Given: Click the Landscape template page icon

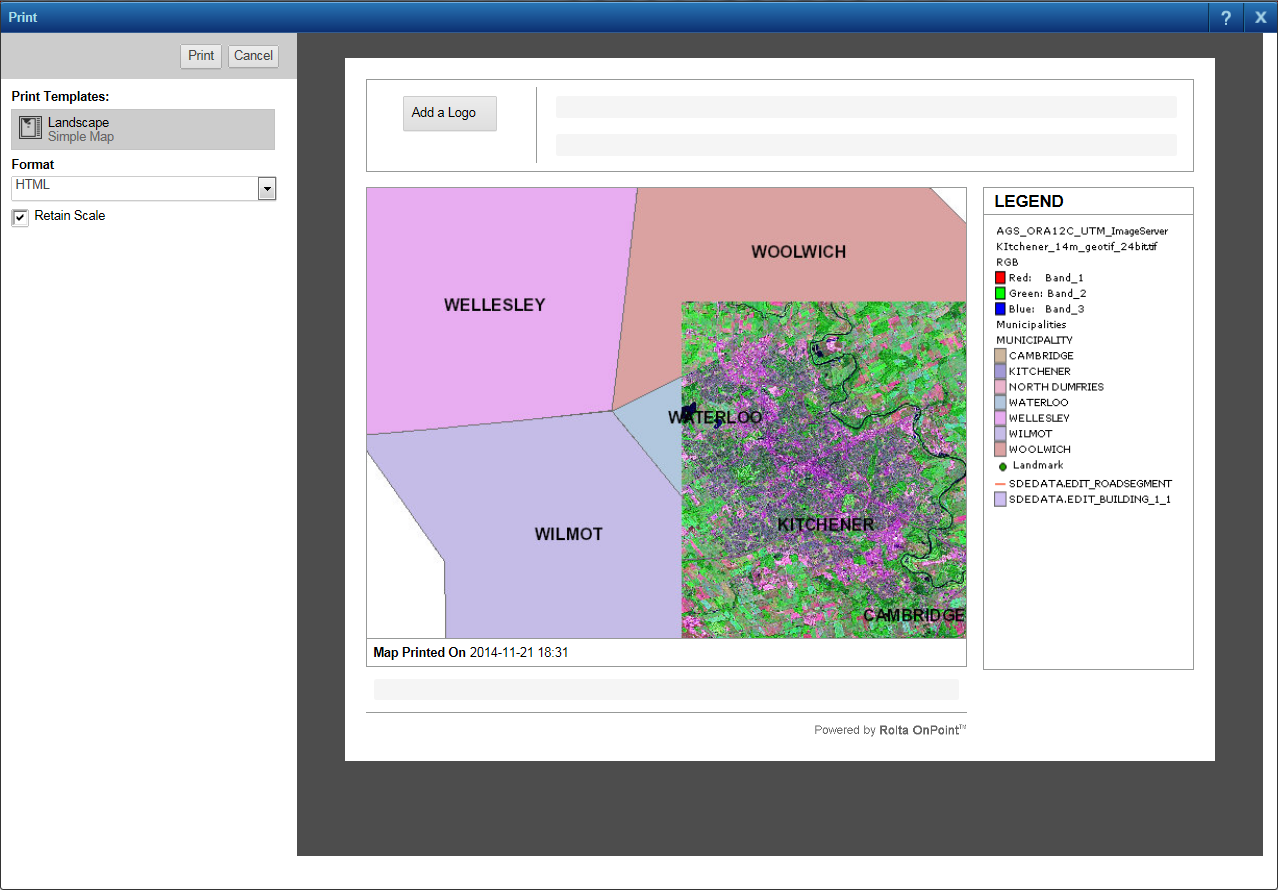Looking at the screenshot, I should (30, 128).
